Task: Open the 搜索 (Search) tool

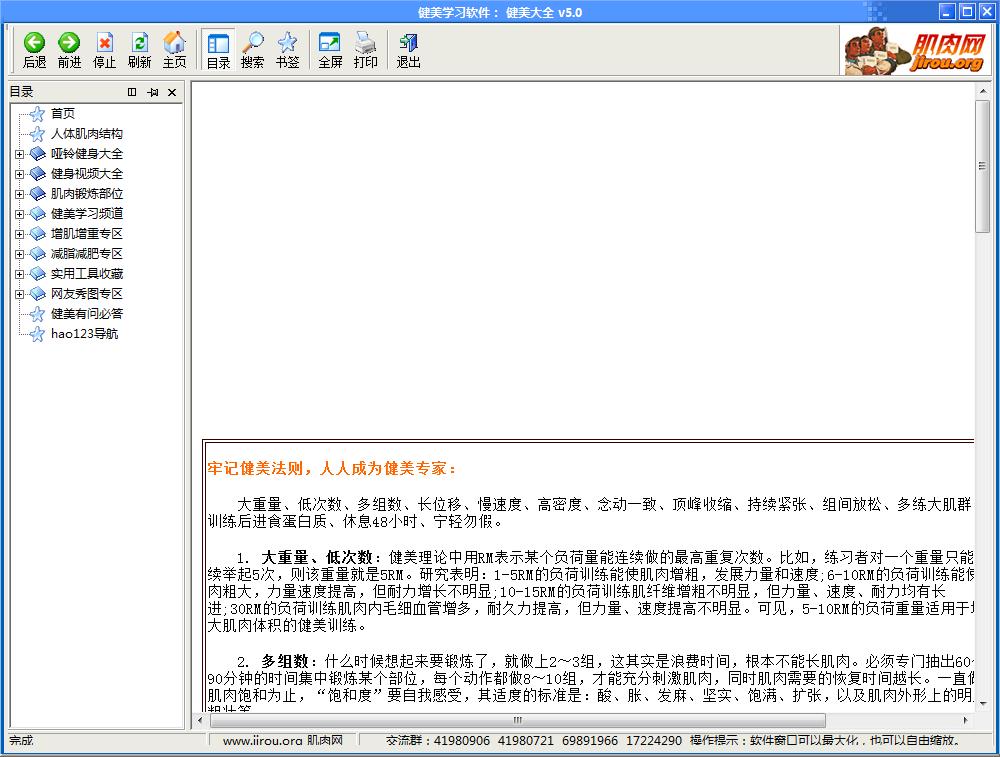Action: (253, 49)
